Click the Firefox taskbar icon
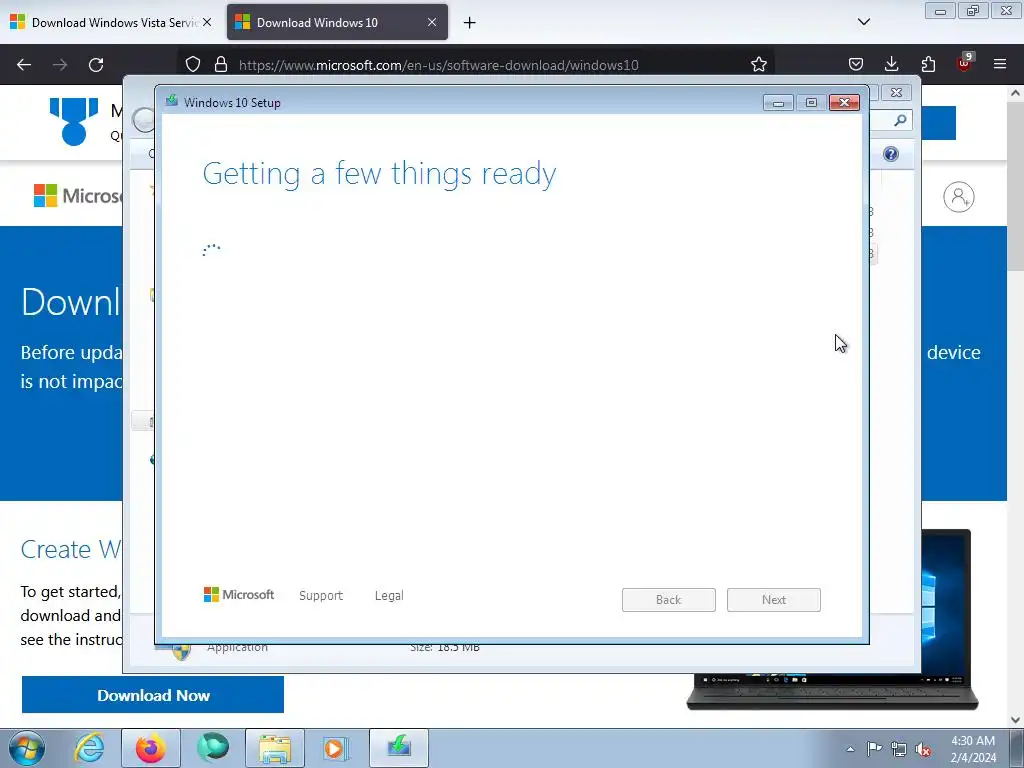This screenshot has height=768, width=1024. pyautogui.click(x=151, y=748)
